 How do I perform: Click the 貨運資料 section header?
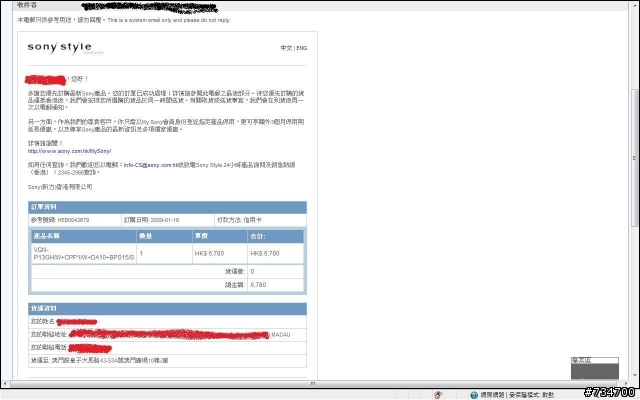click(x=167, y=309)
